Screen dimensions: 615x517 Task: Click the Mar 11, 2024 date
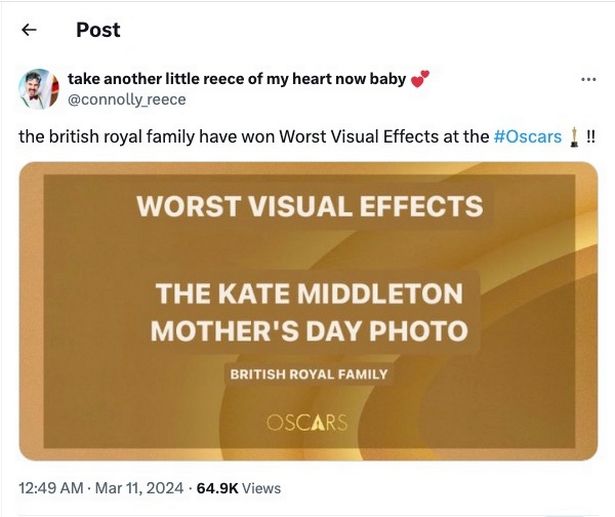pyautogui.click(x=140, y=488)
